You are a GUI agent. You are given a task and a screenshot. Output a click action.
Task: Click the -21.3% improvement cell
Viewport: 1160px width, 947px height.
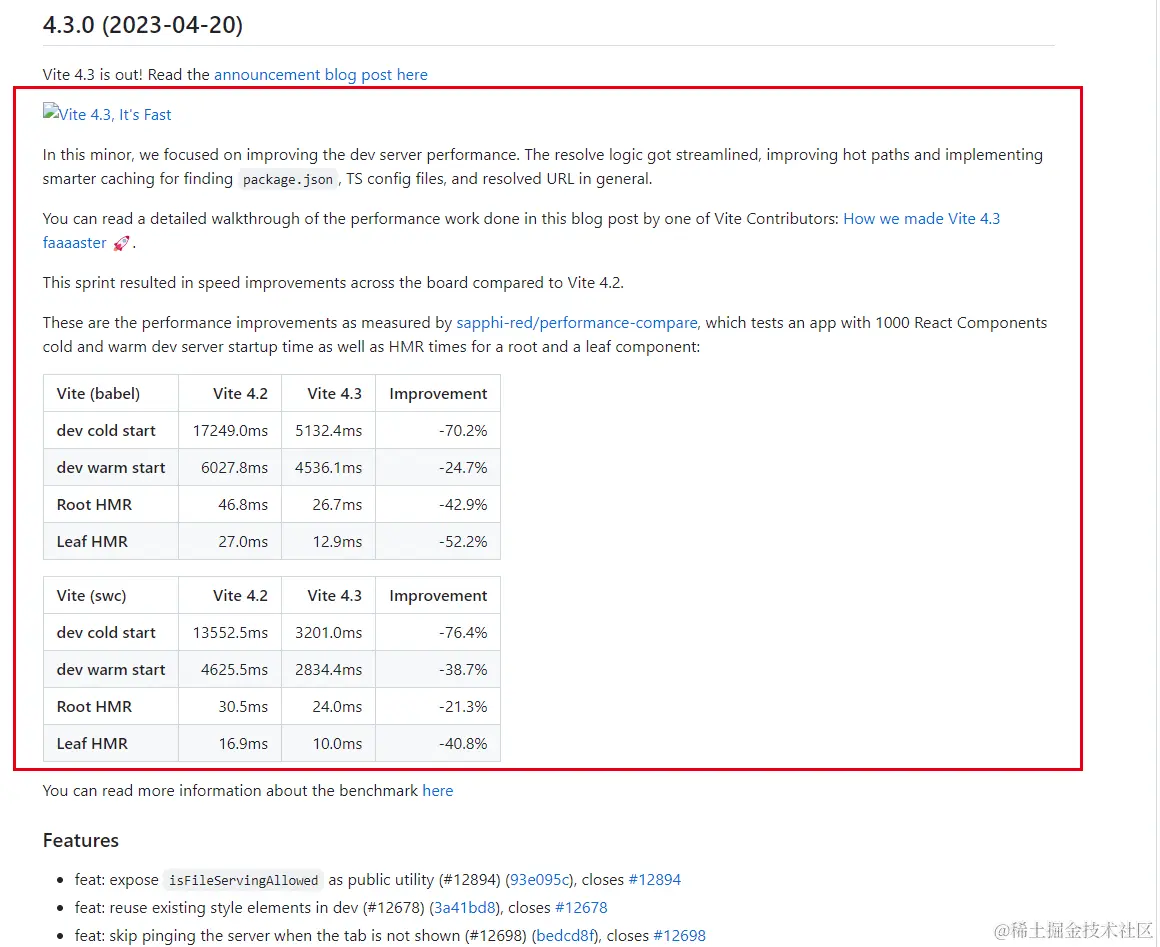[x=438, y=707]
